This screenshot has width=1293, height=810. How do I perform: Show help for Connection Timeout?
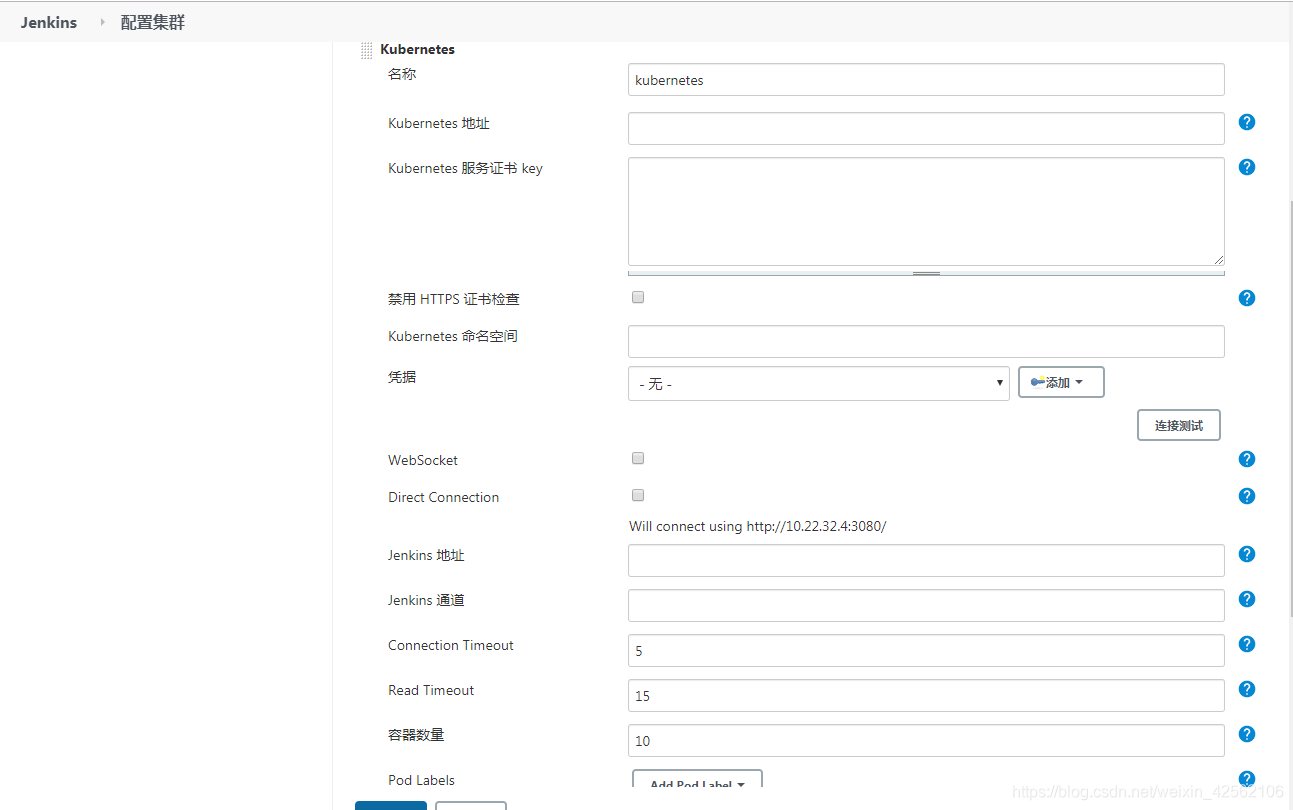[x=1246, y=644]
